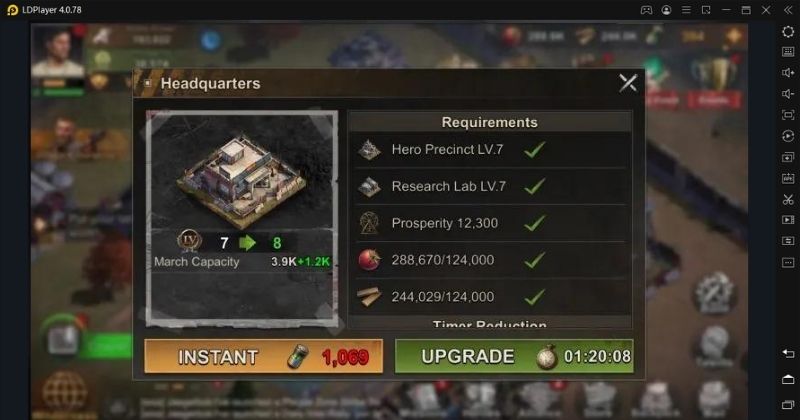Open the more options ellipsis in sidebar

pyautogui.click(x=788, y=262)
